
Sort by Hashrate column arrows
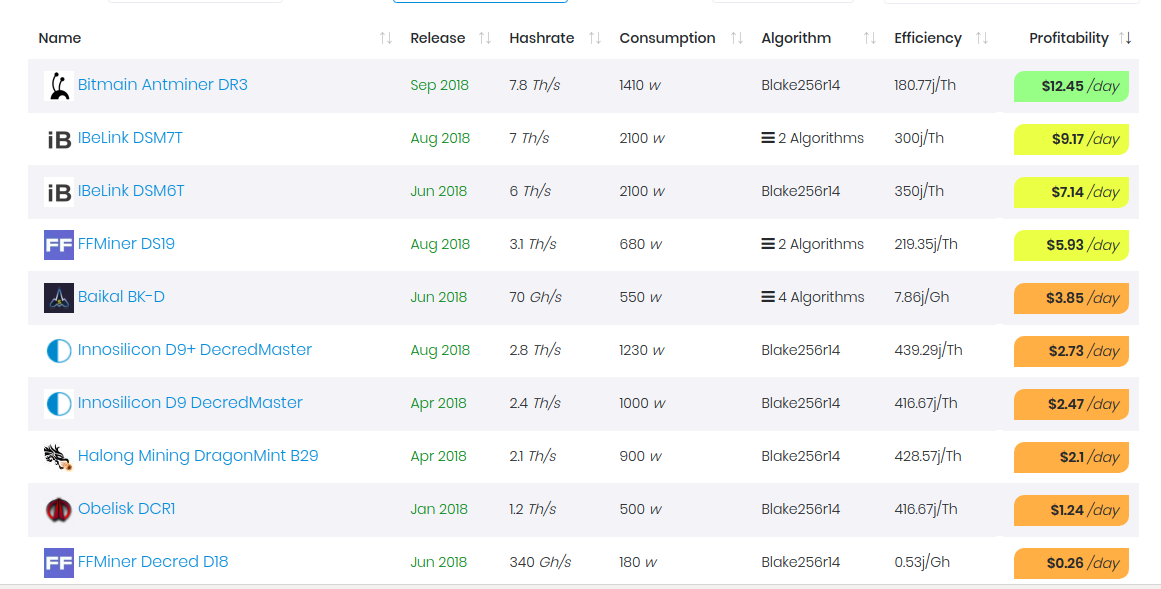tap(595, 38)
